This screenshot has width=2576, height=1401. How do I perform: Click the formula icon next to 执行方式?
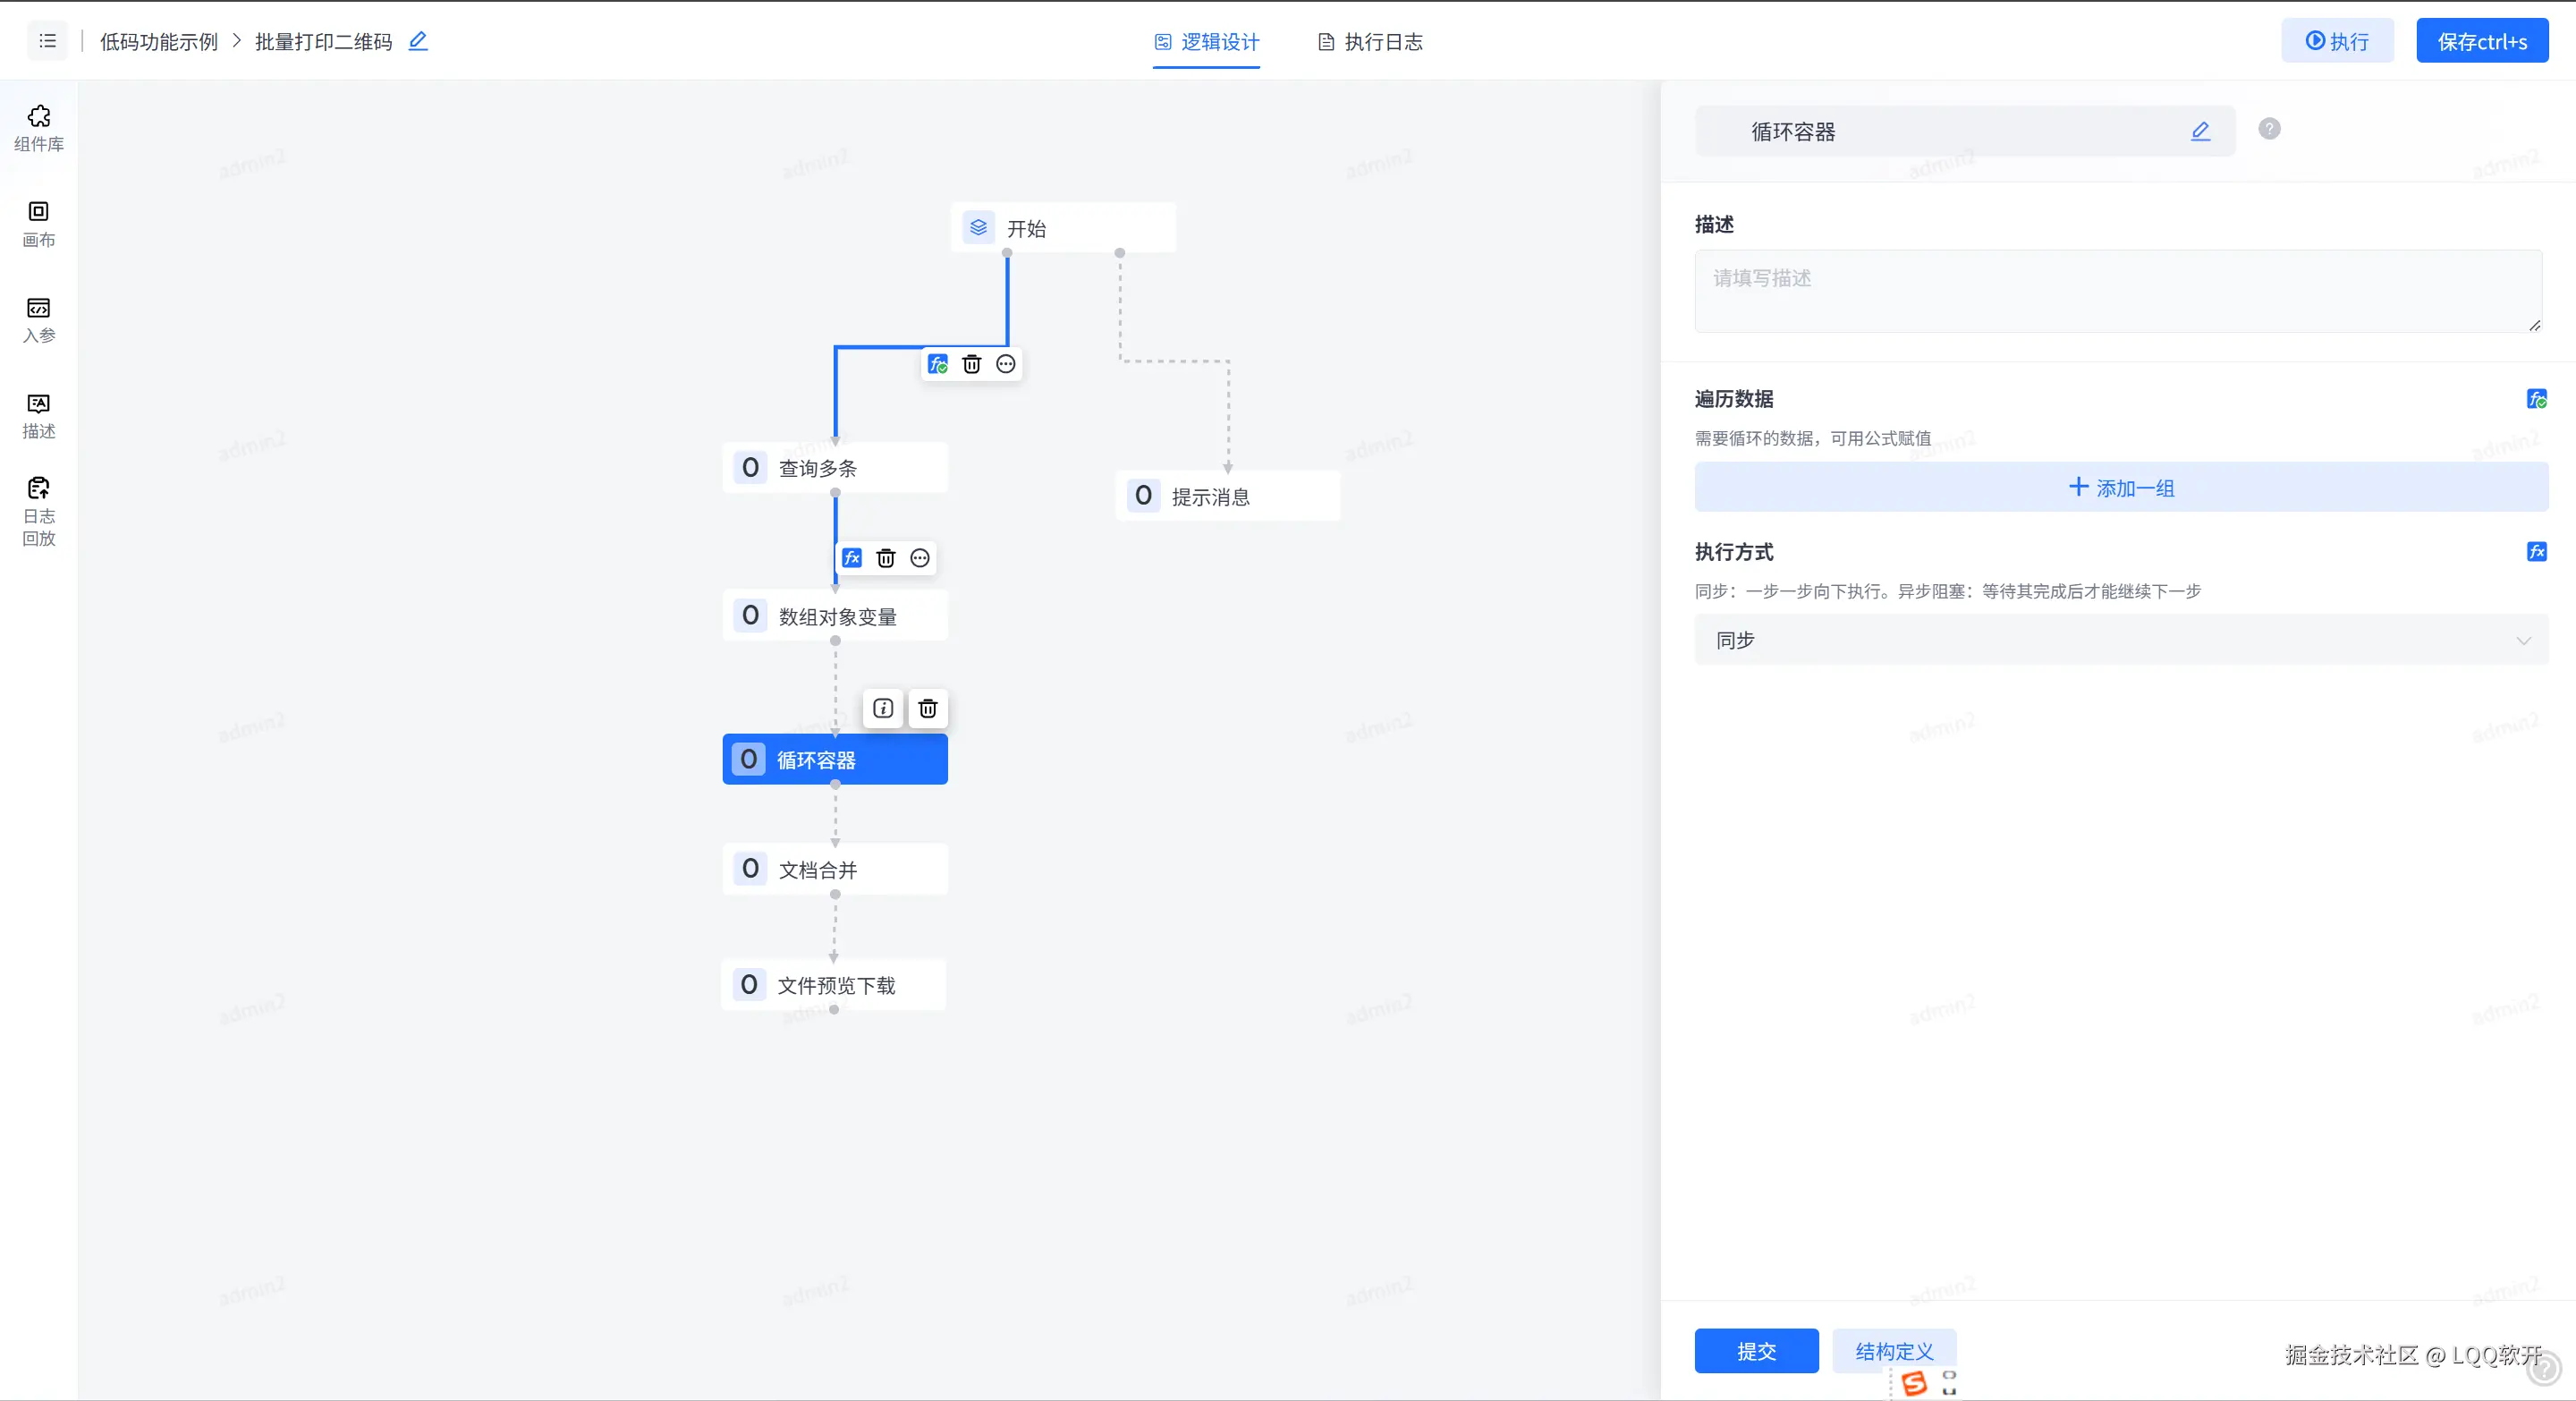click(x=2536, y=552)
